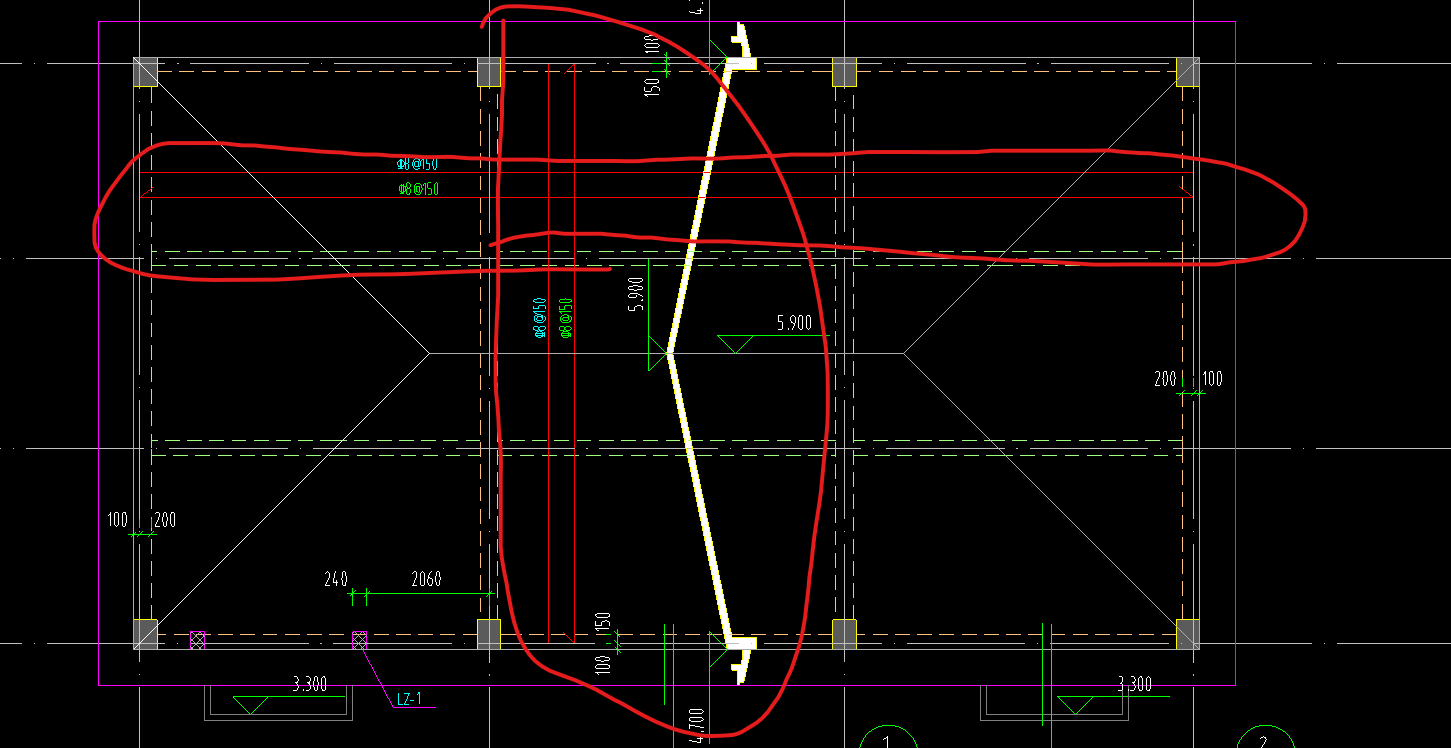The width and height of the screenshot is (1451, 748).
Task: Pick the 200 dimension text on the right wall
Action: [1165, 379]
